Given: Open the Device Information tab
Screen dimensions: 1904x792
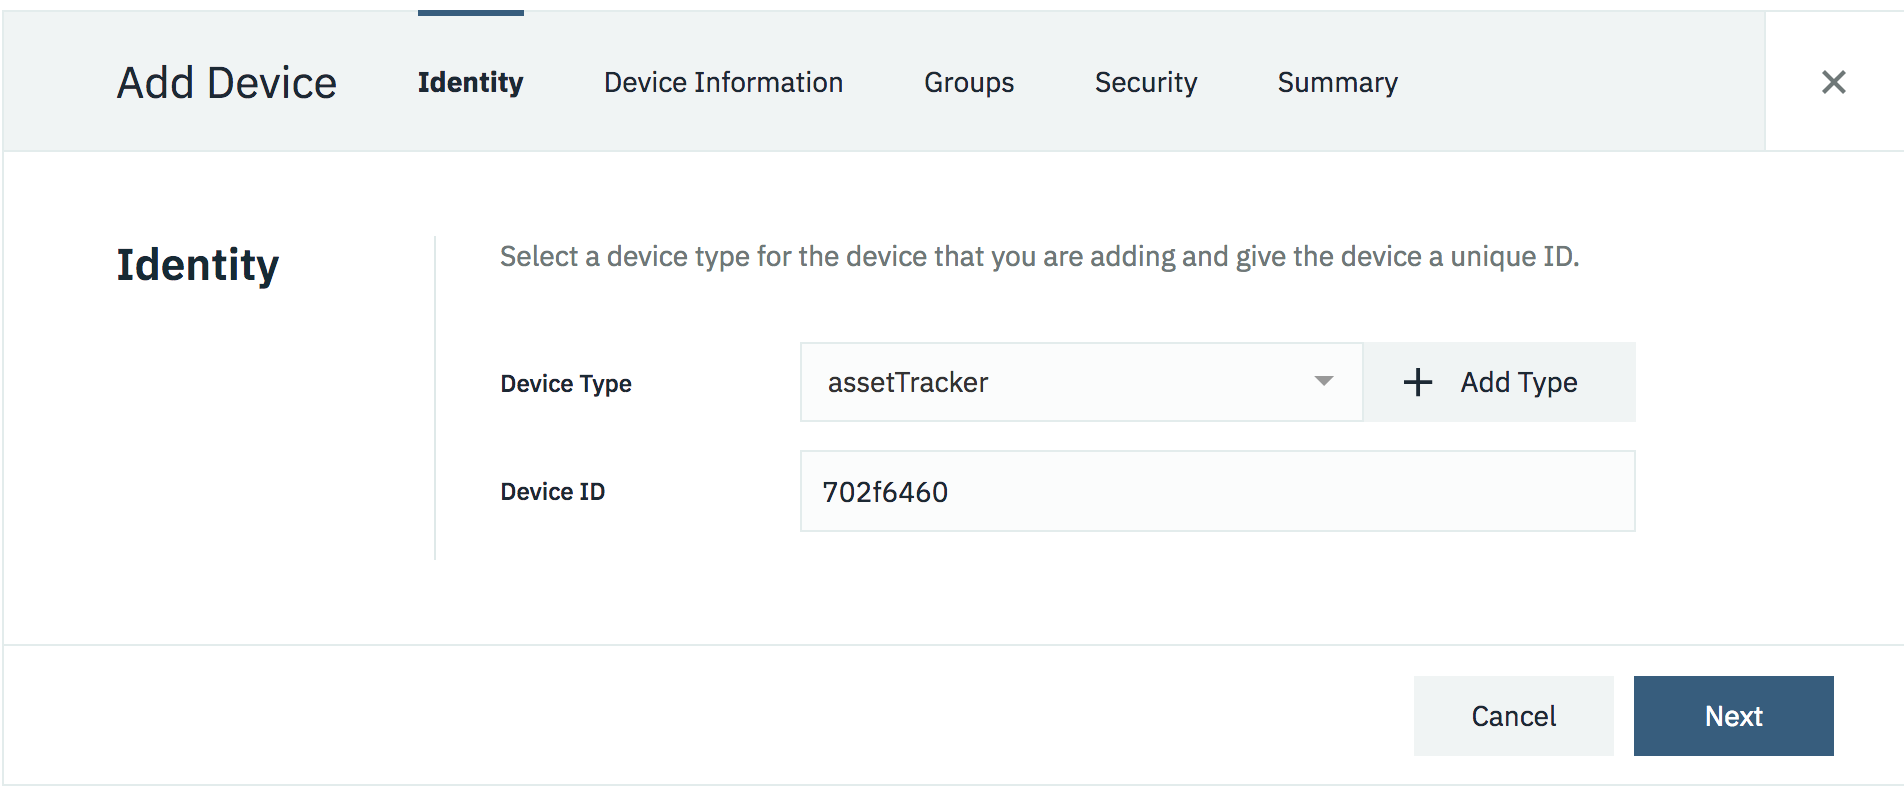Looking at the screenshot, I should click(723, 82).
